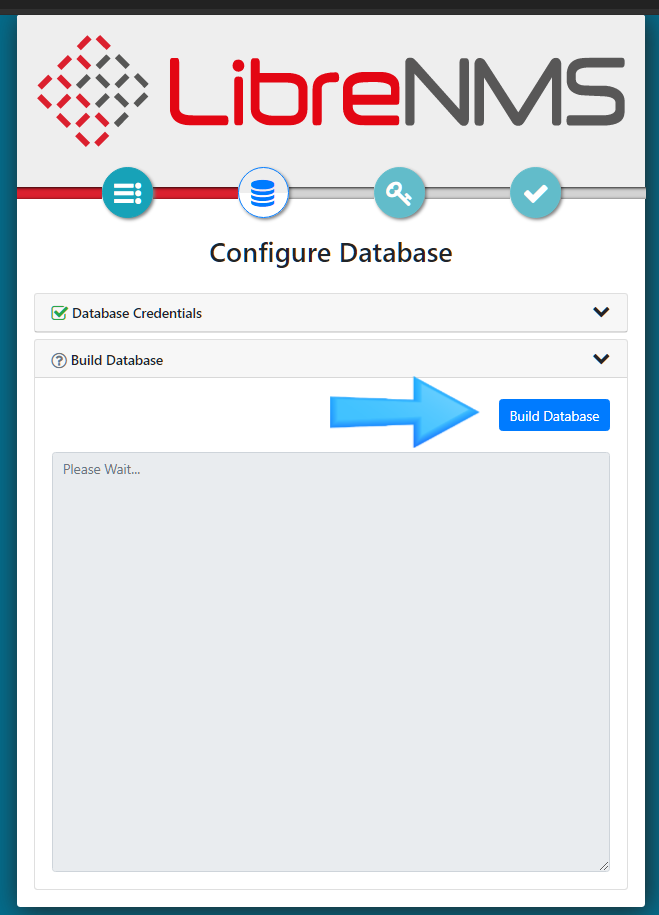
Task: Expand the Database Credentials chevron
Action: (x=601, y=312)
